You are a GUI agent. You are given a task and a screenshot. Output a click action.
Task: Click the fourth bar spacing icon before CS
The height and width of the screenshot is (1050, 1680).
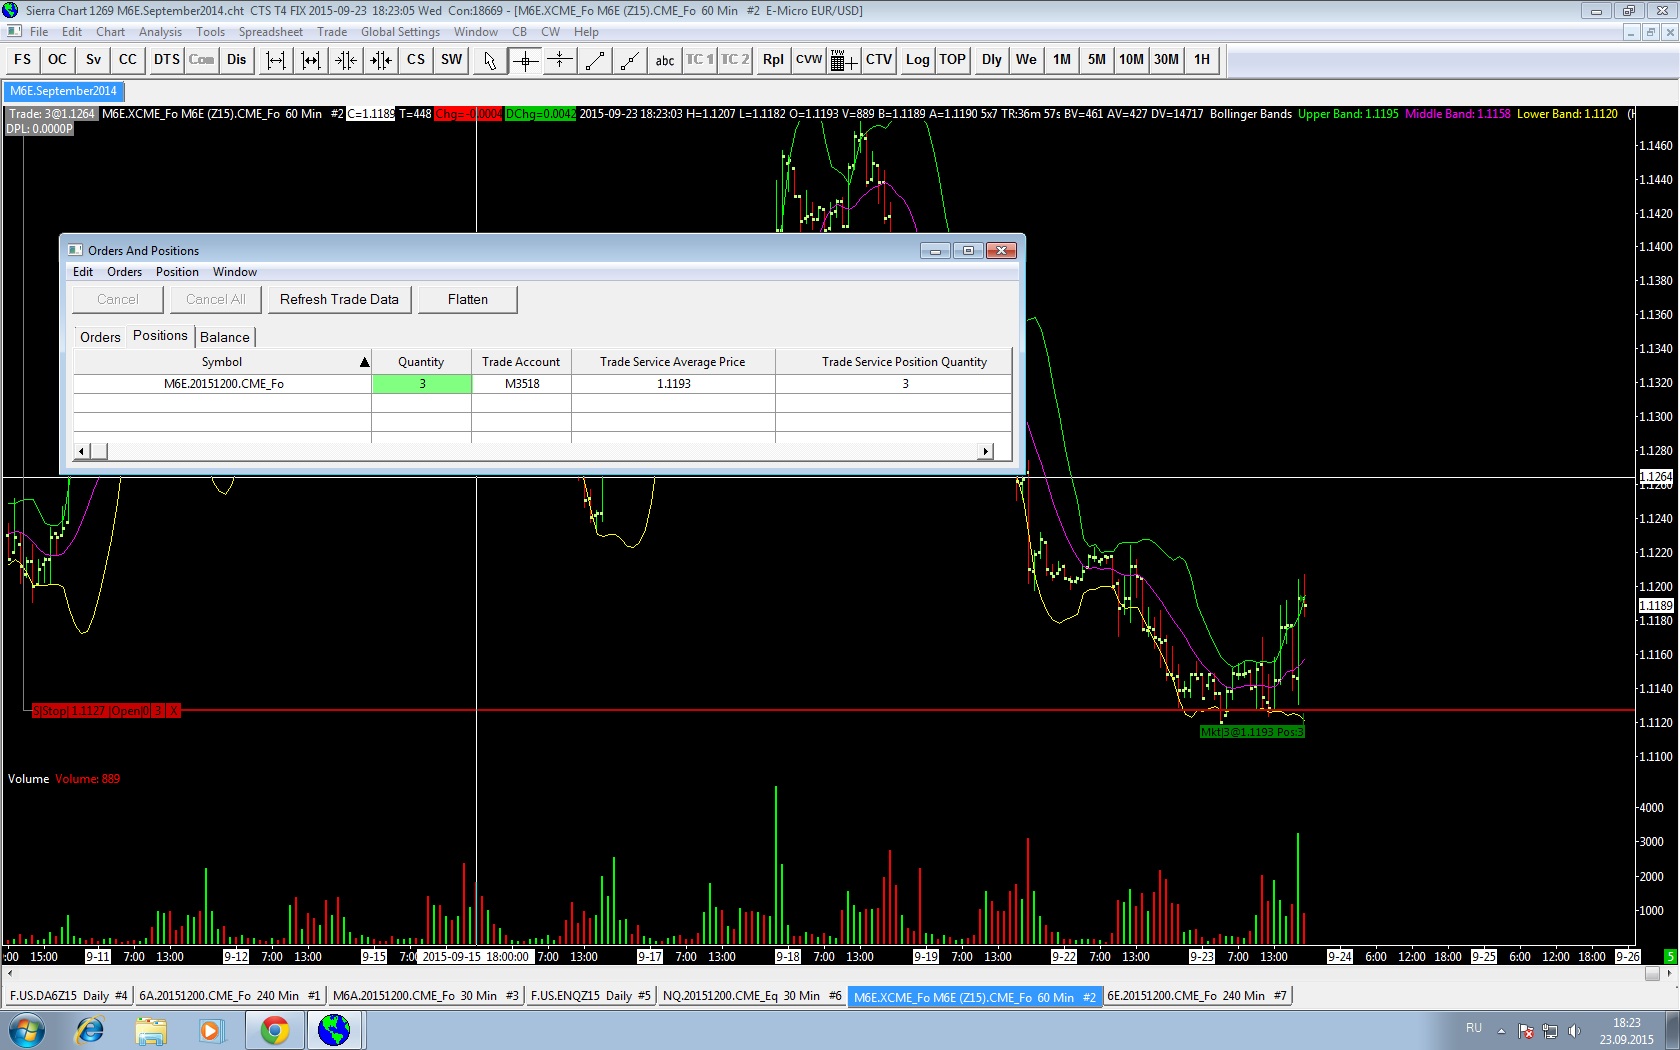coord(381,60)
